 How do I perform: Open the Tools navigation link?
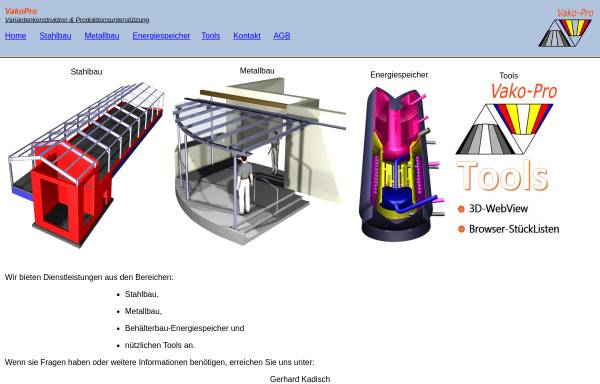click(211, 36)
